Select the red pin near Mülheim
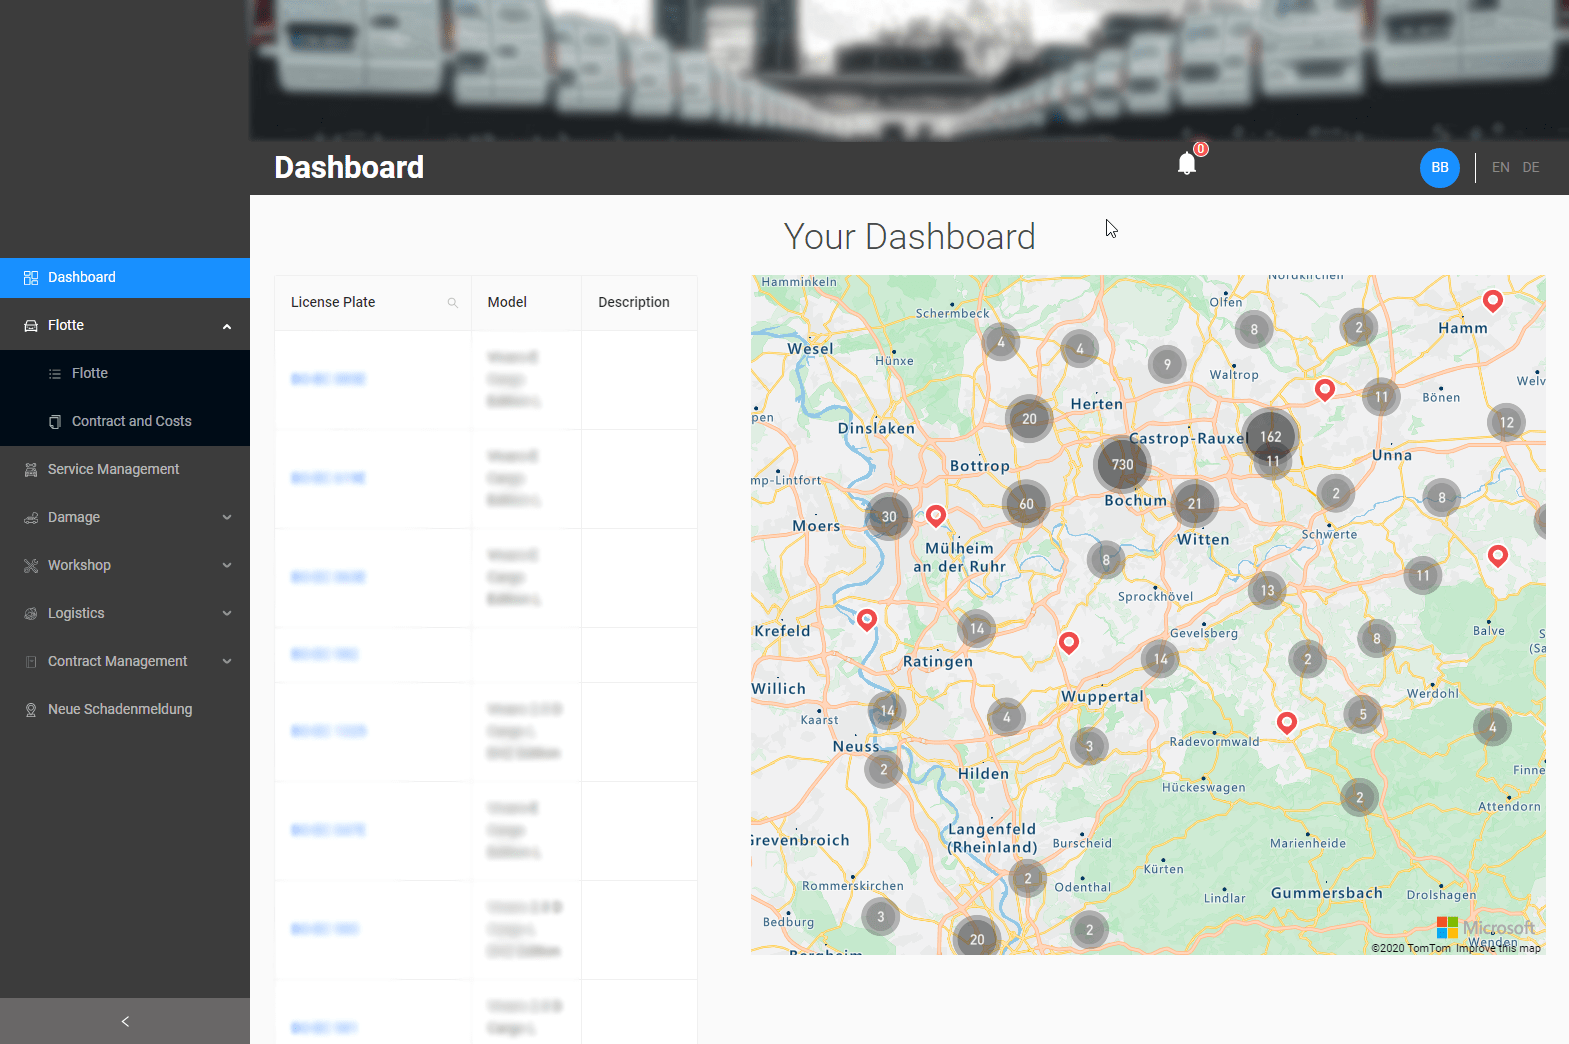The width and height of the screenshot is (1569, 1044). pos(935,516)
